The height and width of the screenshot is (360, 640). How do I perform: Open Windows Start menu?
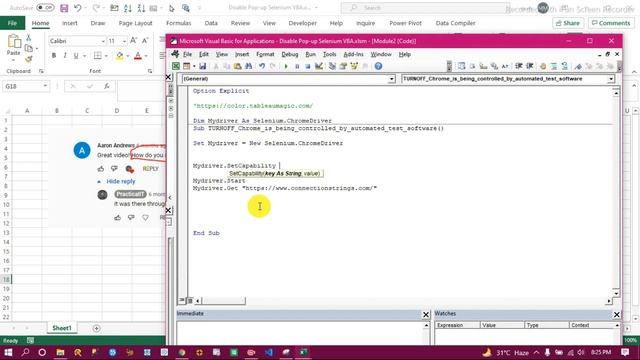tap(8, 352)
